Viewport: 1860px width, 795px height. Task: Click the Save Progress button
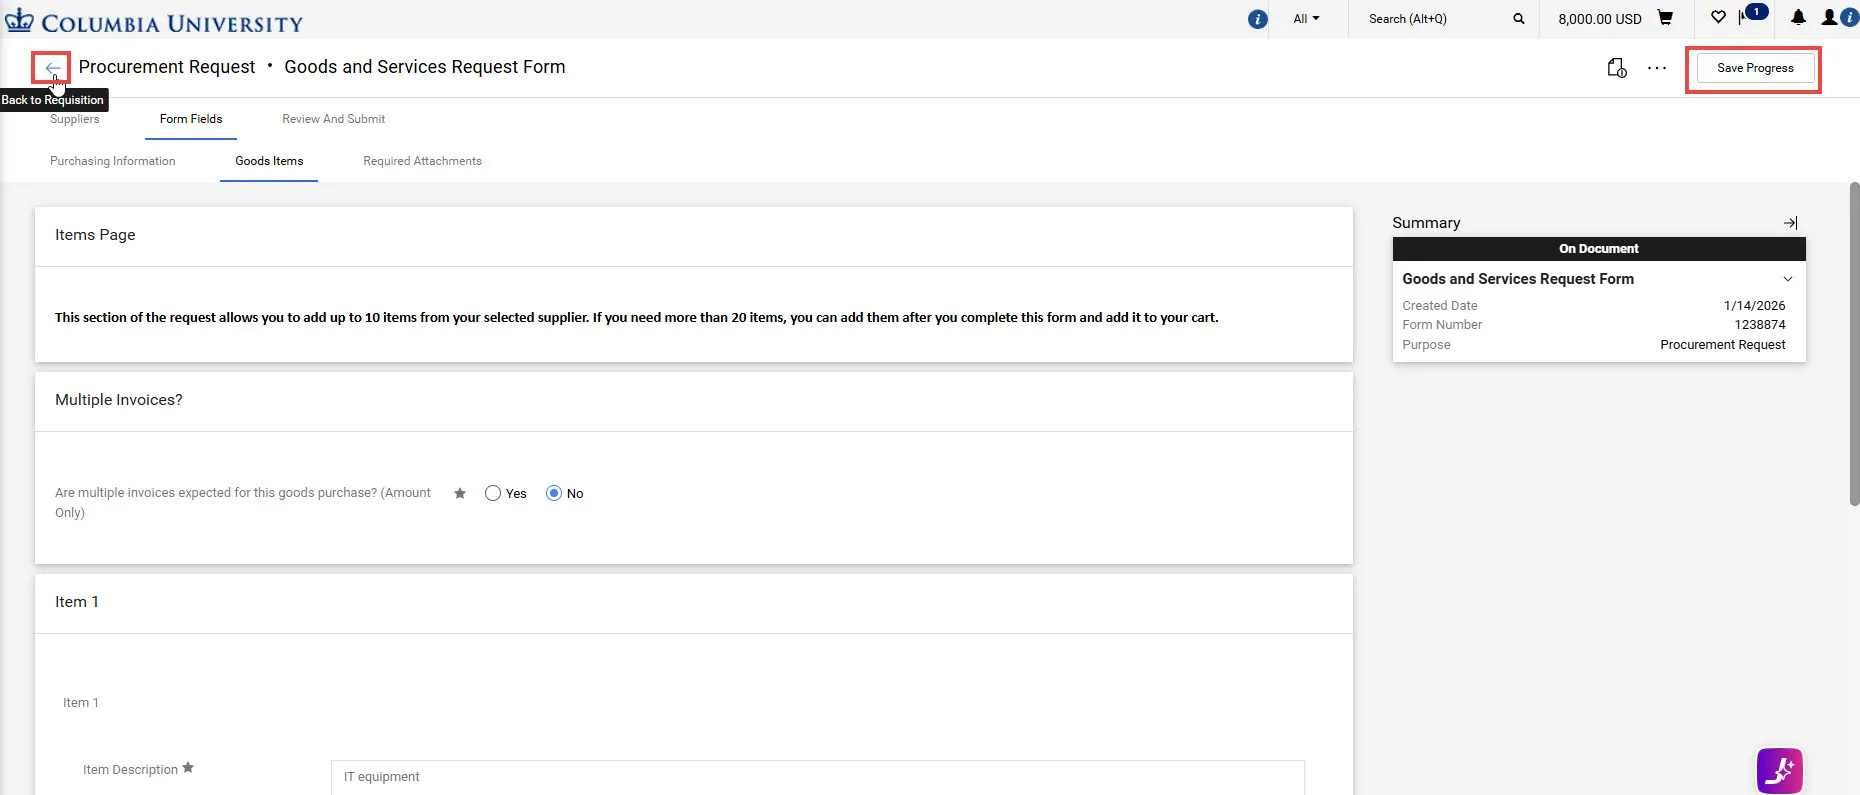(x=1755, y=68)
